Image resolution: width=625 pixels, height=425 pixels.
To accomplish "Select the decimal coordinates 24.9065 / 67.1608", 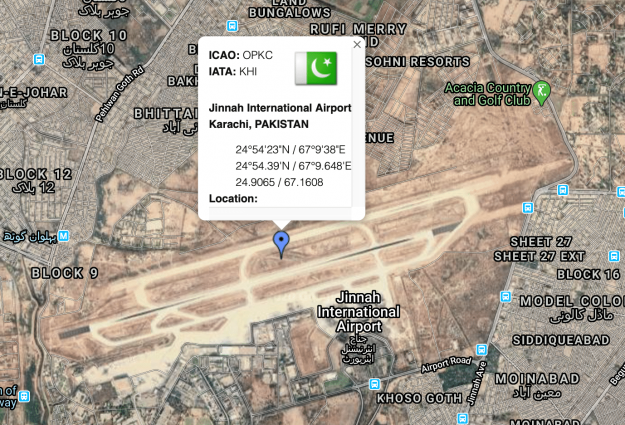I will [279, 182].
